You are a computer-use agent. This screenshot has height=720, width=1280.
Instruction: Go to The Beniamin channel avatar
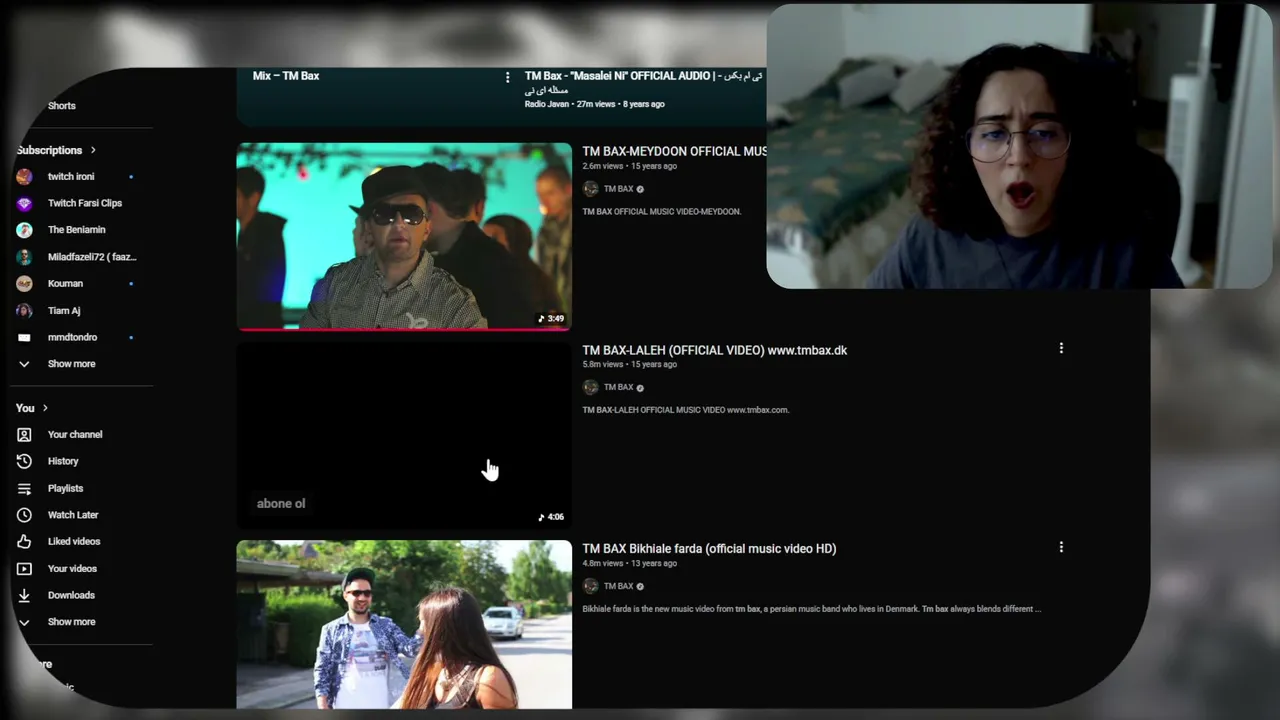pyautogui.click(x=25, y=230)
